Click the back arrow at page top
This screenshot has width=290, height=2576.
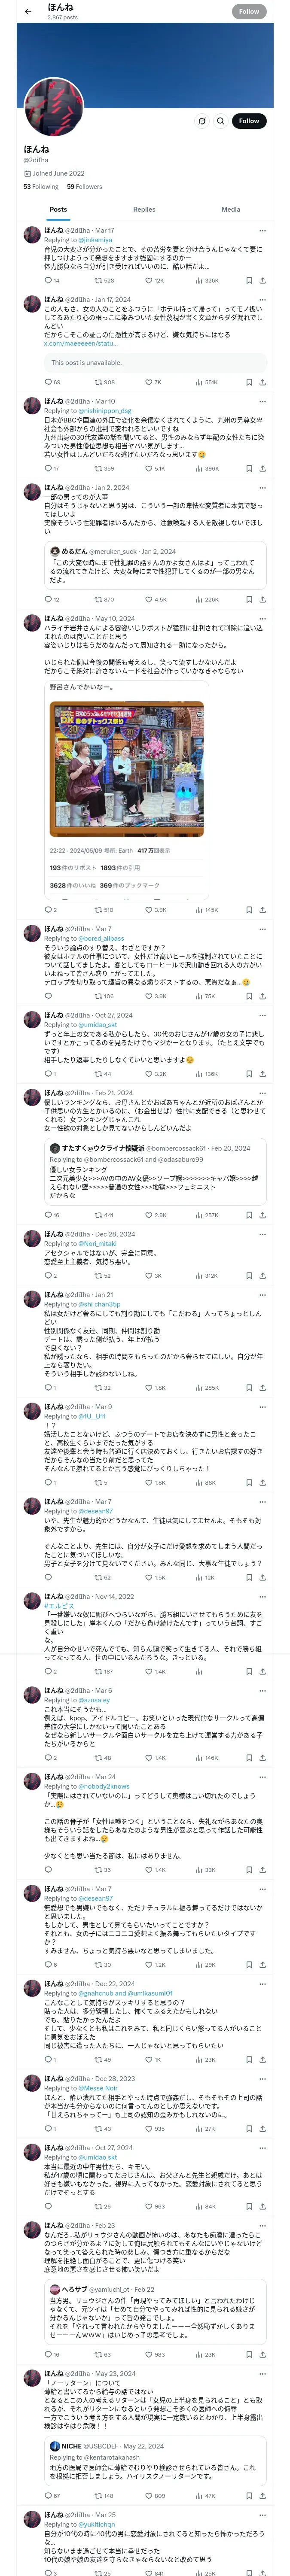click(x=26, y=11)
